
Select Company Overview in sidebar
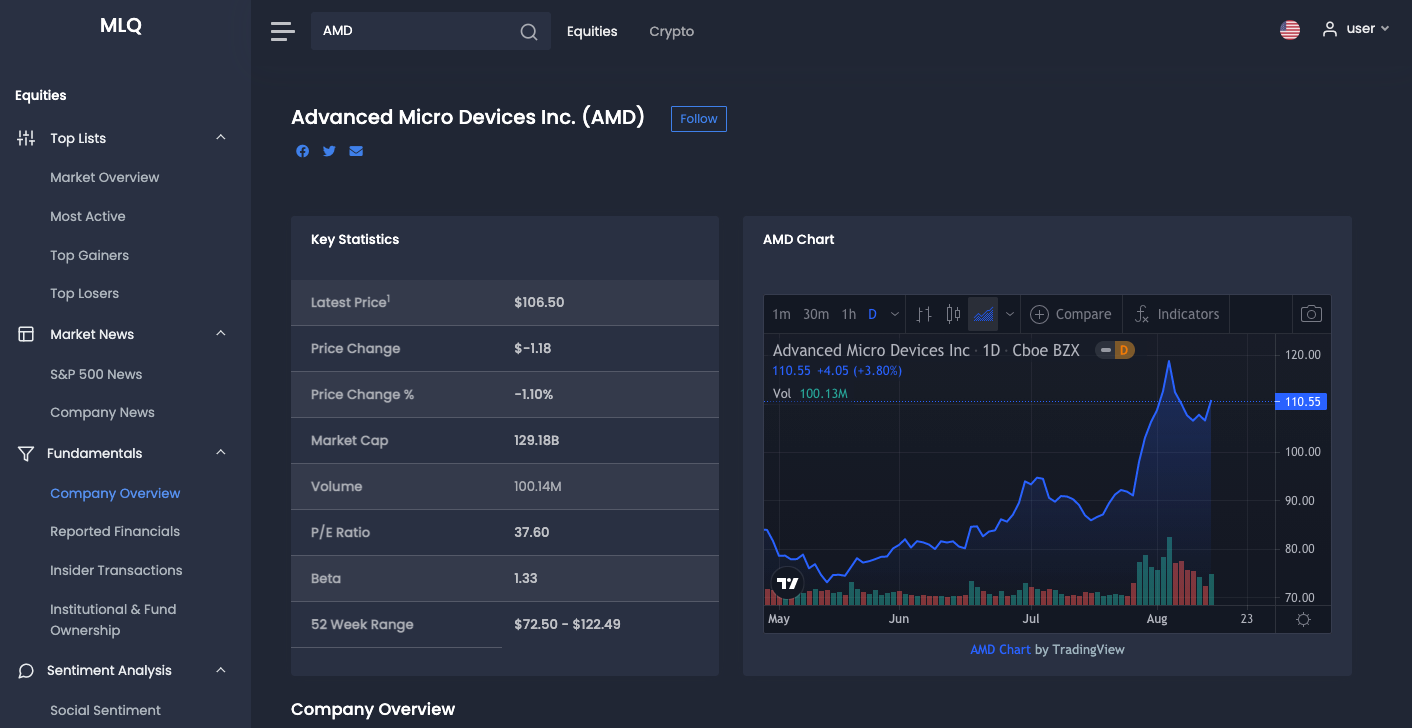(116, 493)
